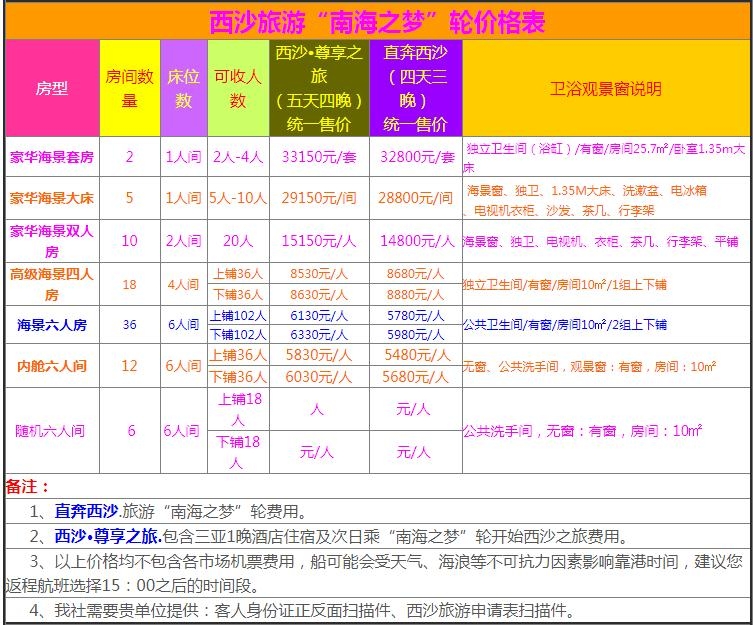Select the price 28800元/间

click(415, 198)
